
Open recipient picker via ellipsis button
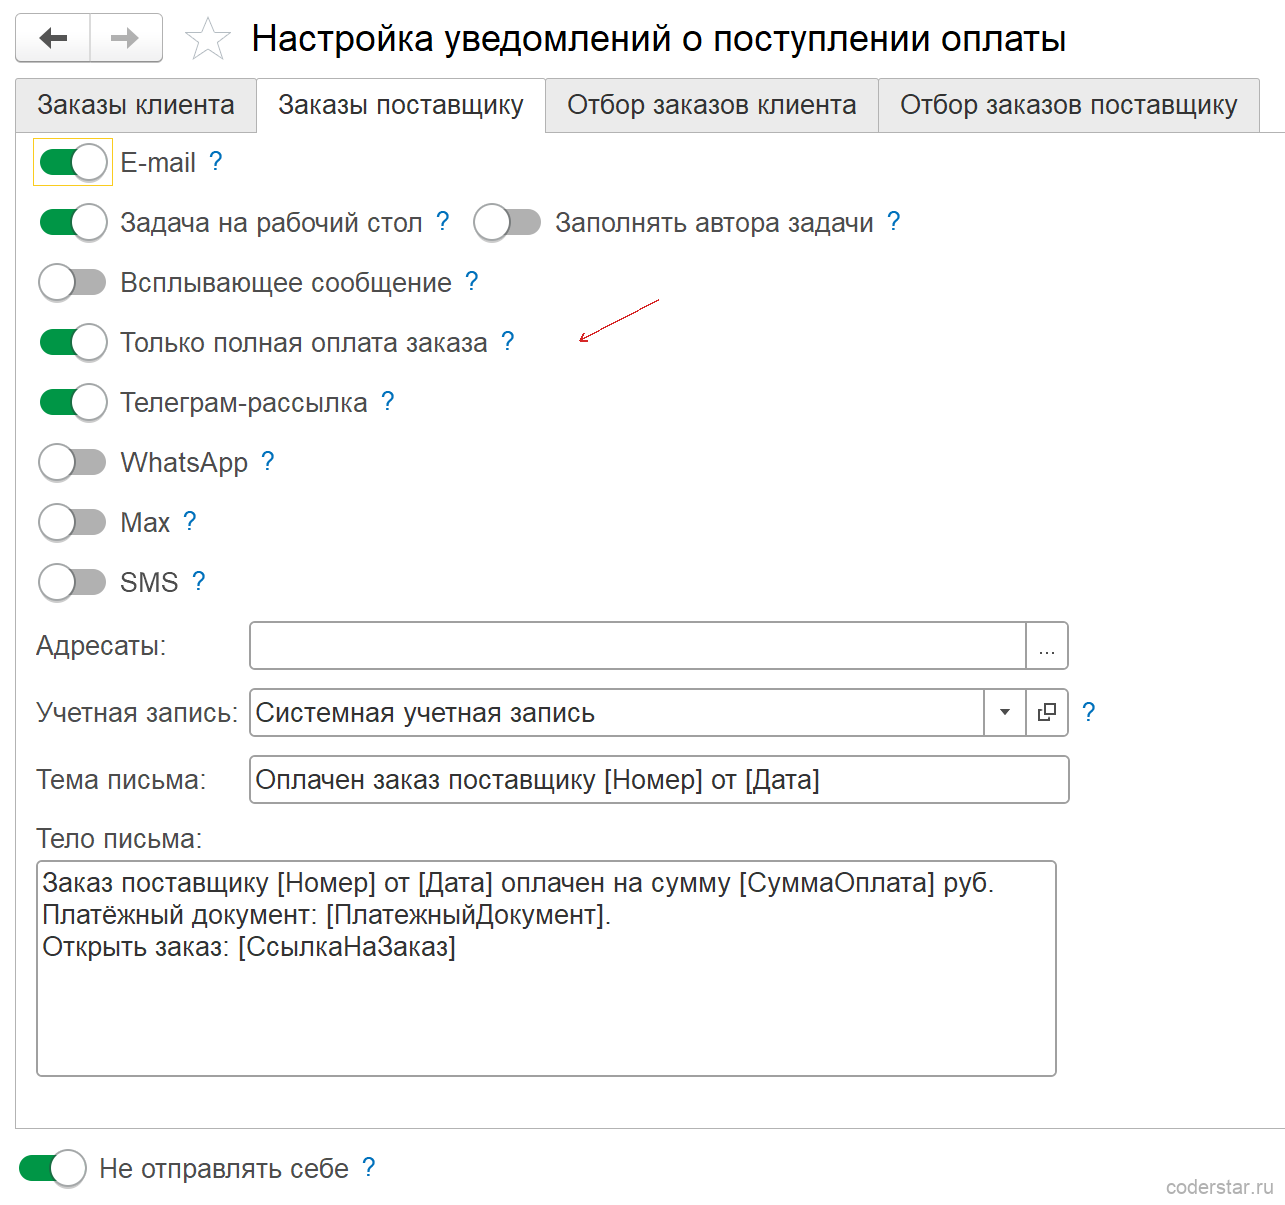(1047, 646)
